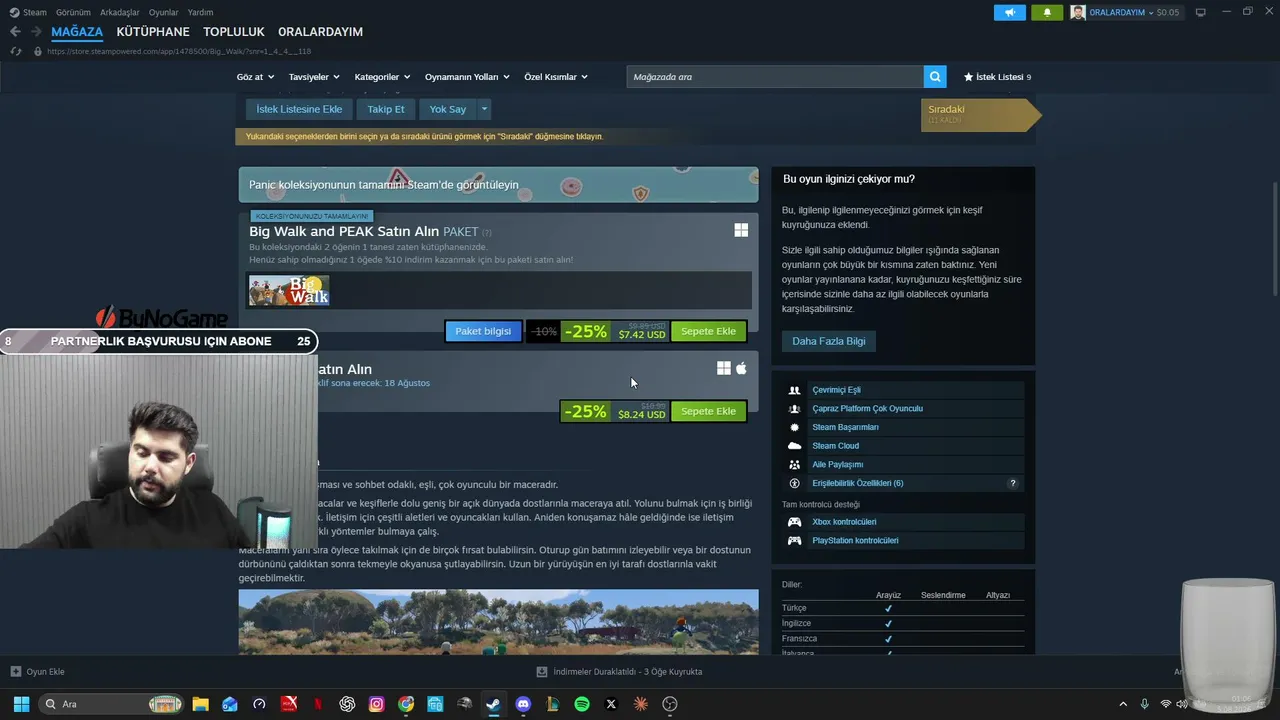Click the accessibility features help question mark
1280x720 pixels.
[x=1012, y=484]
